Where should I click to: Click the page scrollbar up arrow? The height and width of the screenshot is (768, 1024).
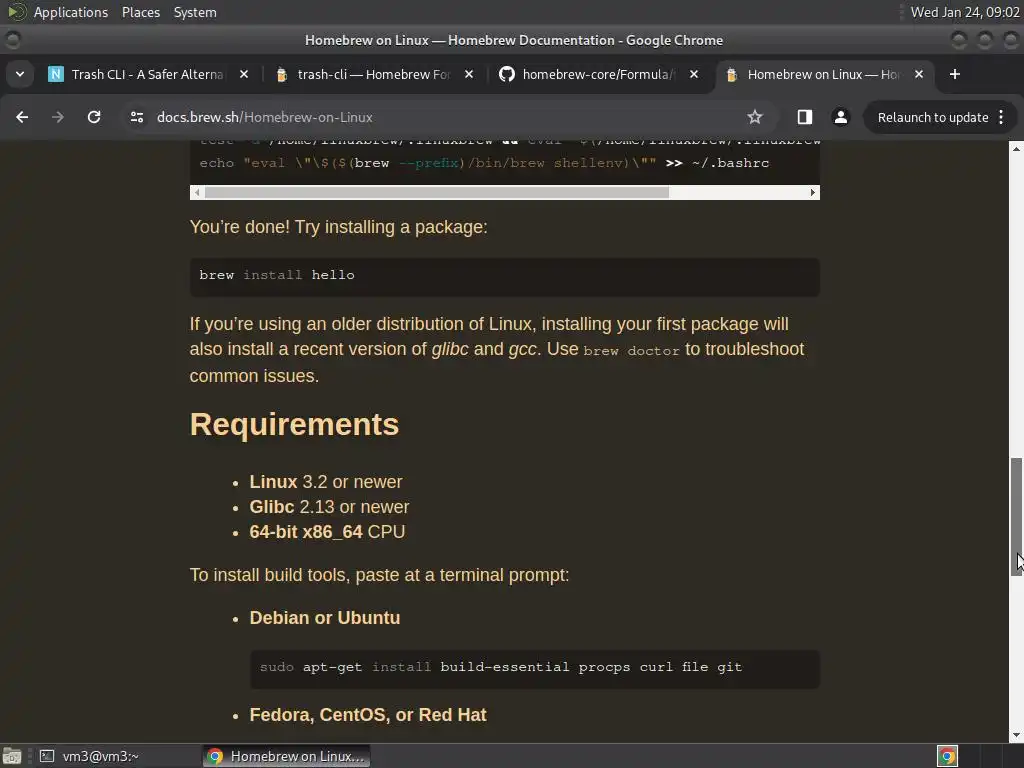pos(1016,149)
